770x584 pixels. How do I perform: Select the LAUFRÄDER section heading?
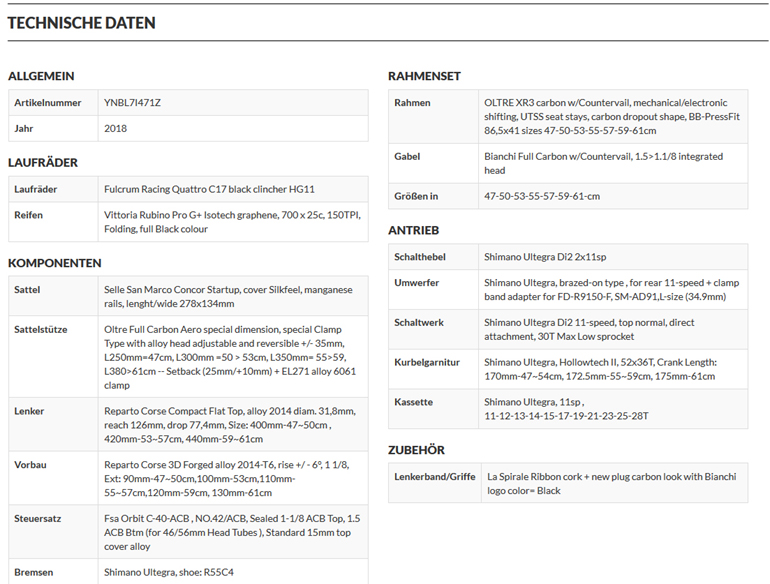pyautogui.click(x=43, y=162)
